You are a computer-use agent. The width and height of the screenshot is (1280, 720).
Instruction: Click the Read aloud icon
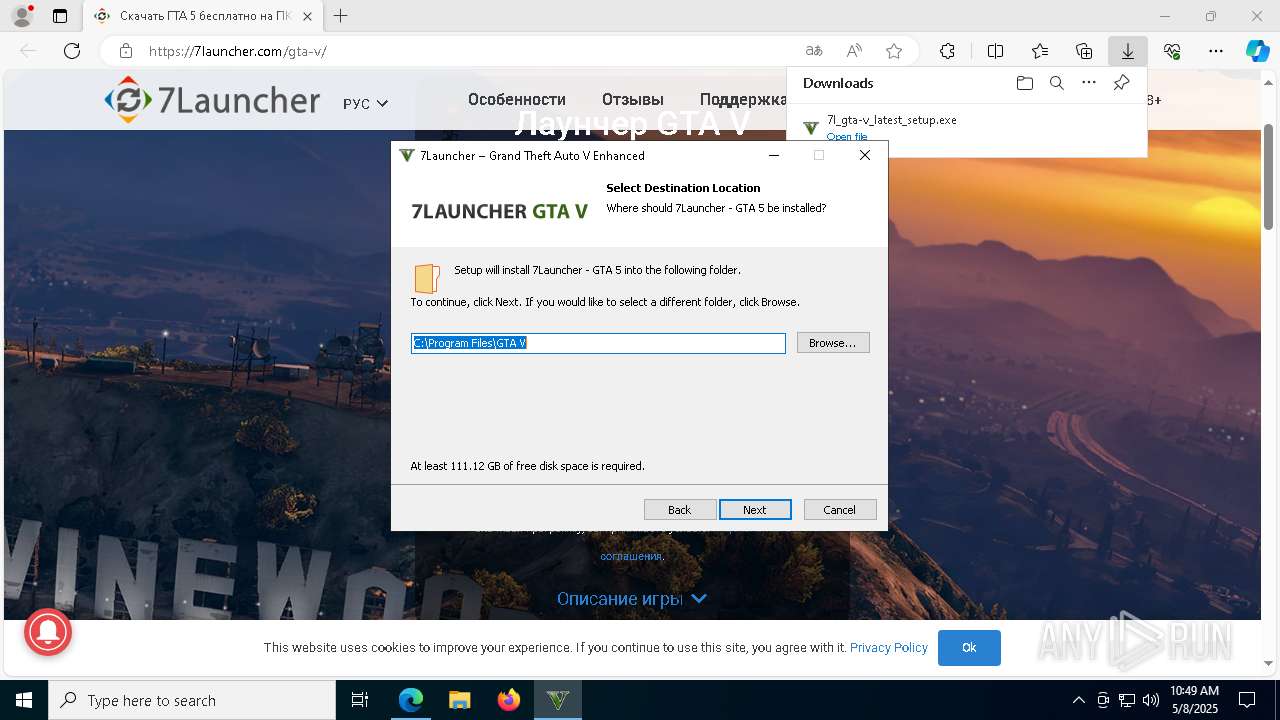(x=854, y=51)
